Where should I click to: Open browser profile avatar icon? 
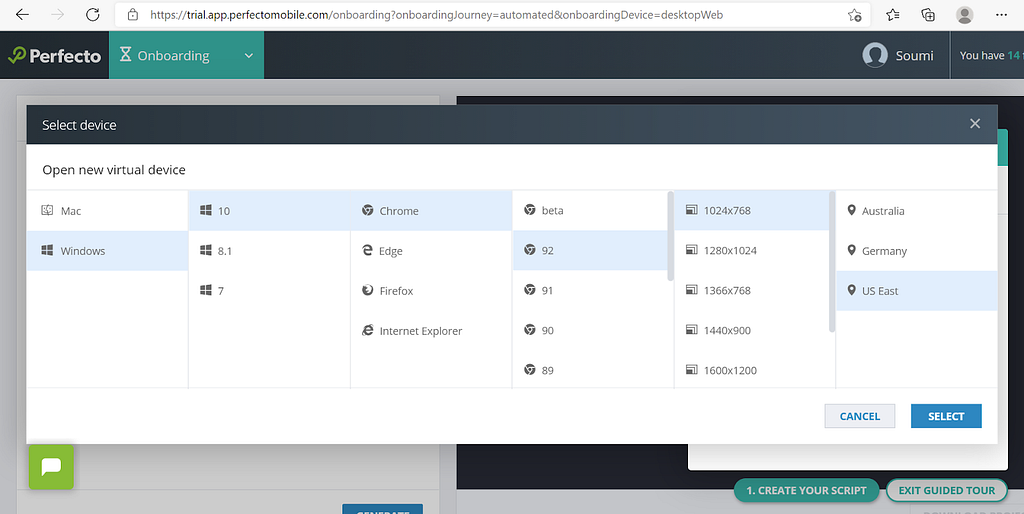tap(964, 14)
